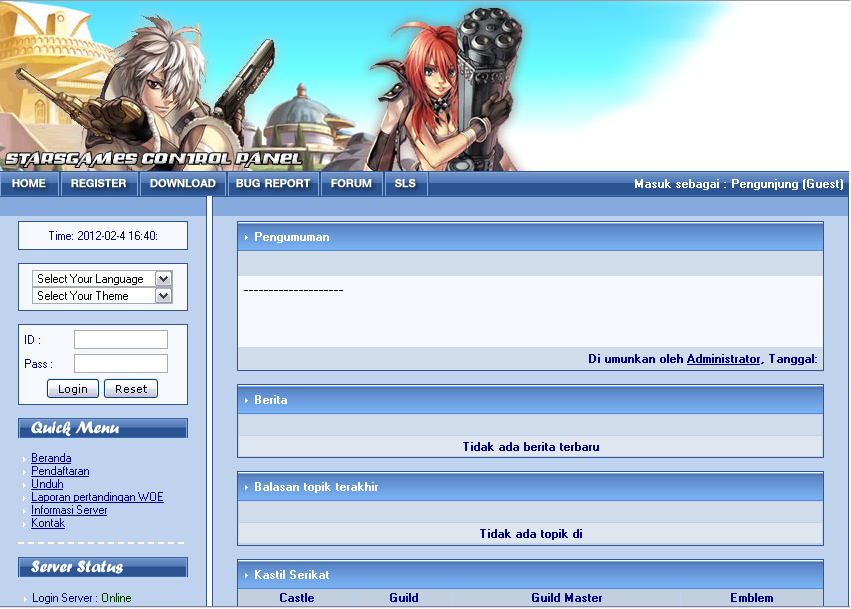Click the Guild column header
Image resolution: width=851 pixels, height=609 pixels.
(x=404, y=598)
